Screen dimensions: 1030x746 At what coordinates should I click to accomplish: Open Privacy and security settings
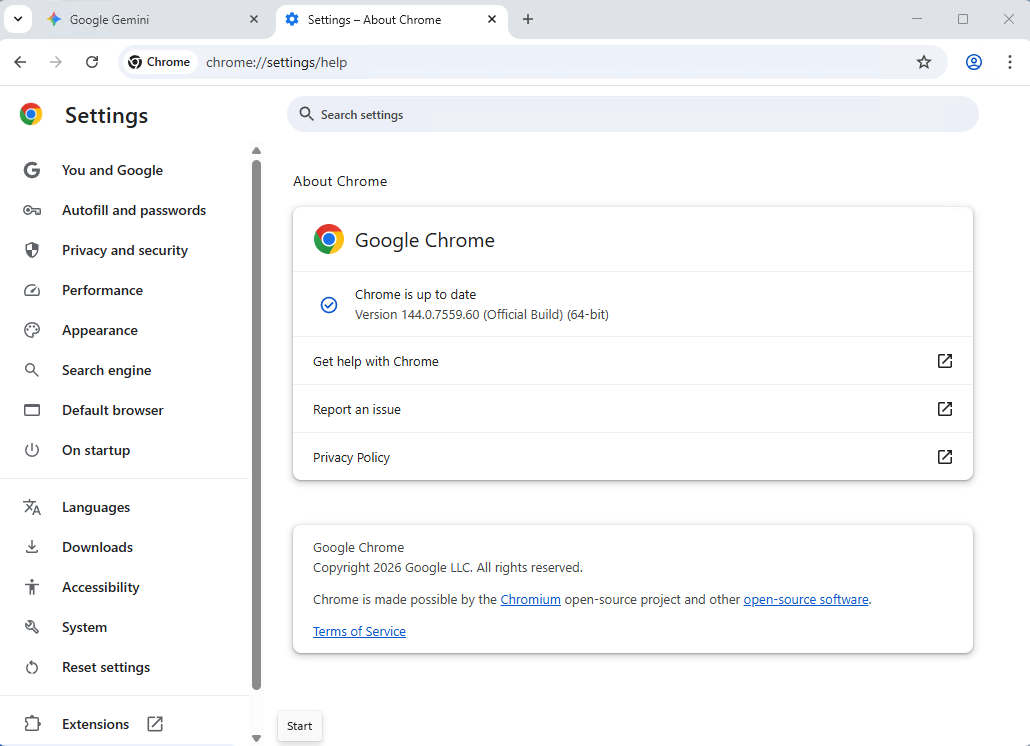(x=124, y=250)
